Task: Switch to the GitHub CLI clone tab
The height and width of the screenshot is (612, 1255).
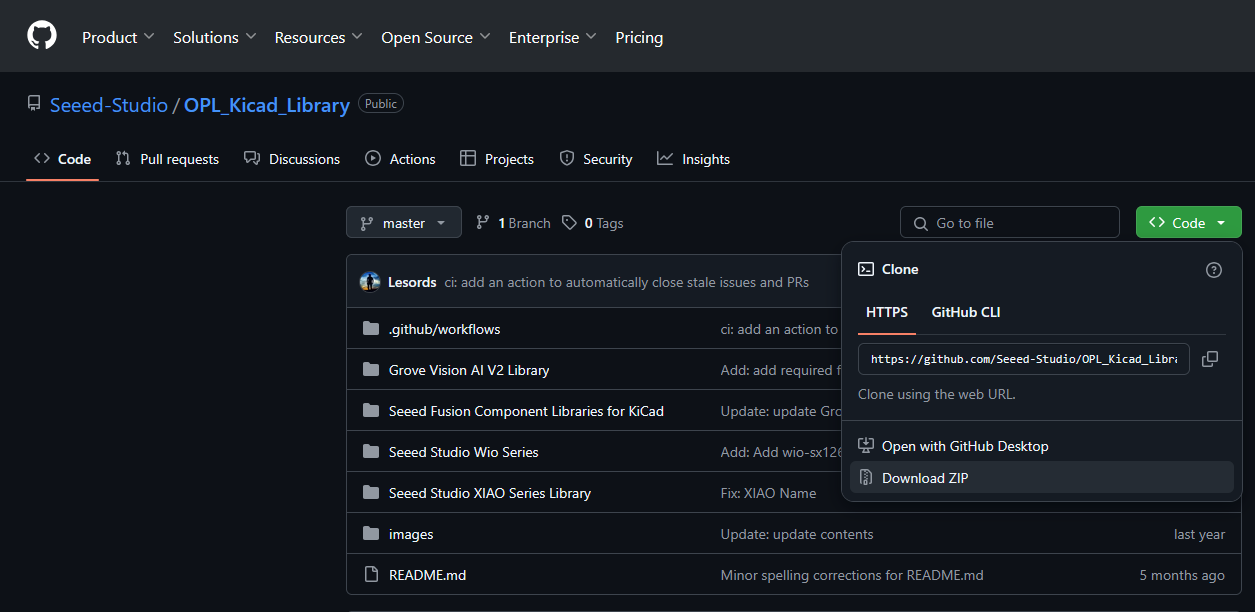Action: [x=966, y=312]
